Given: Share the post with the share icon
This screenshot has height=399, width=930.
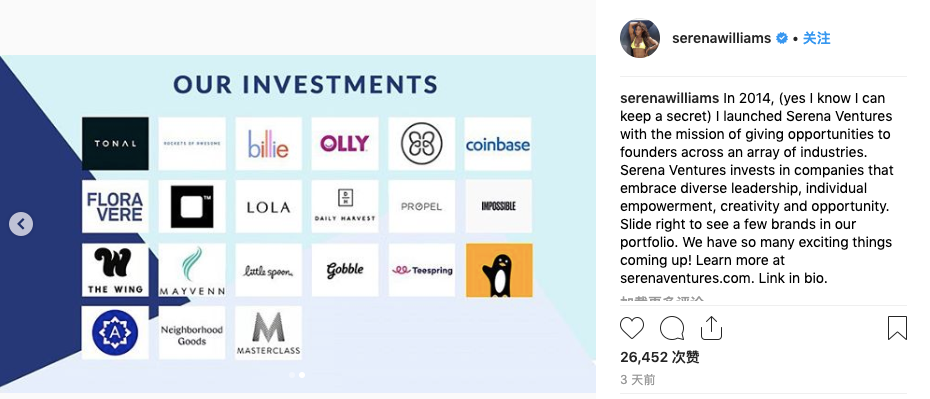Looking at the screenshot, I should pos(711,328).
